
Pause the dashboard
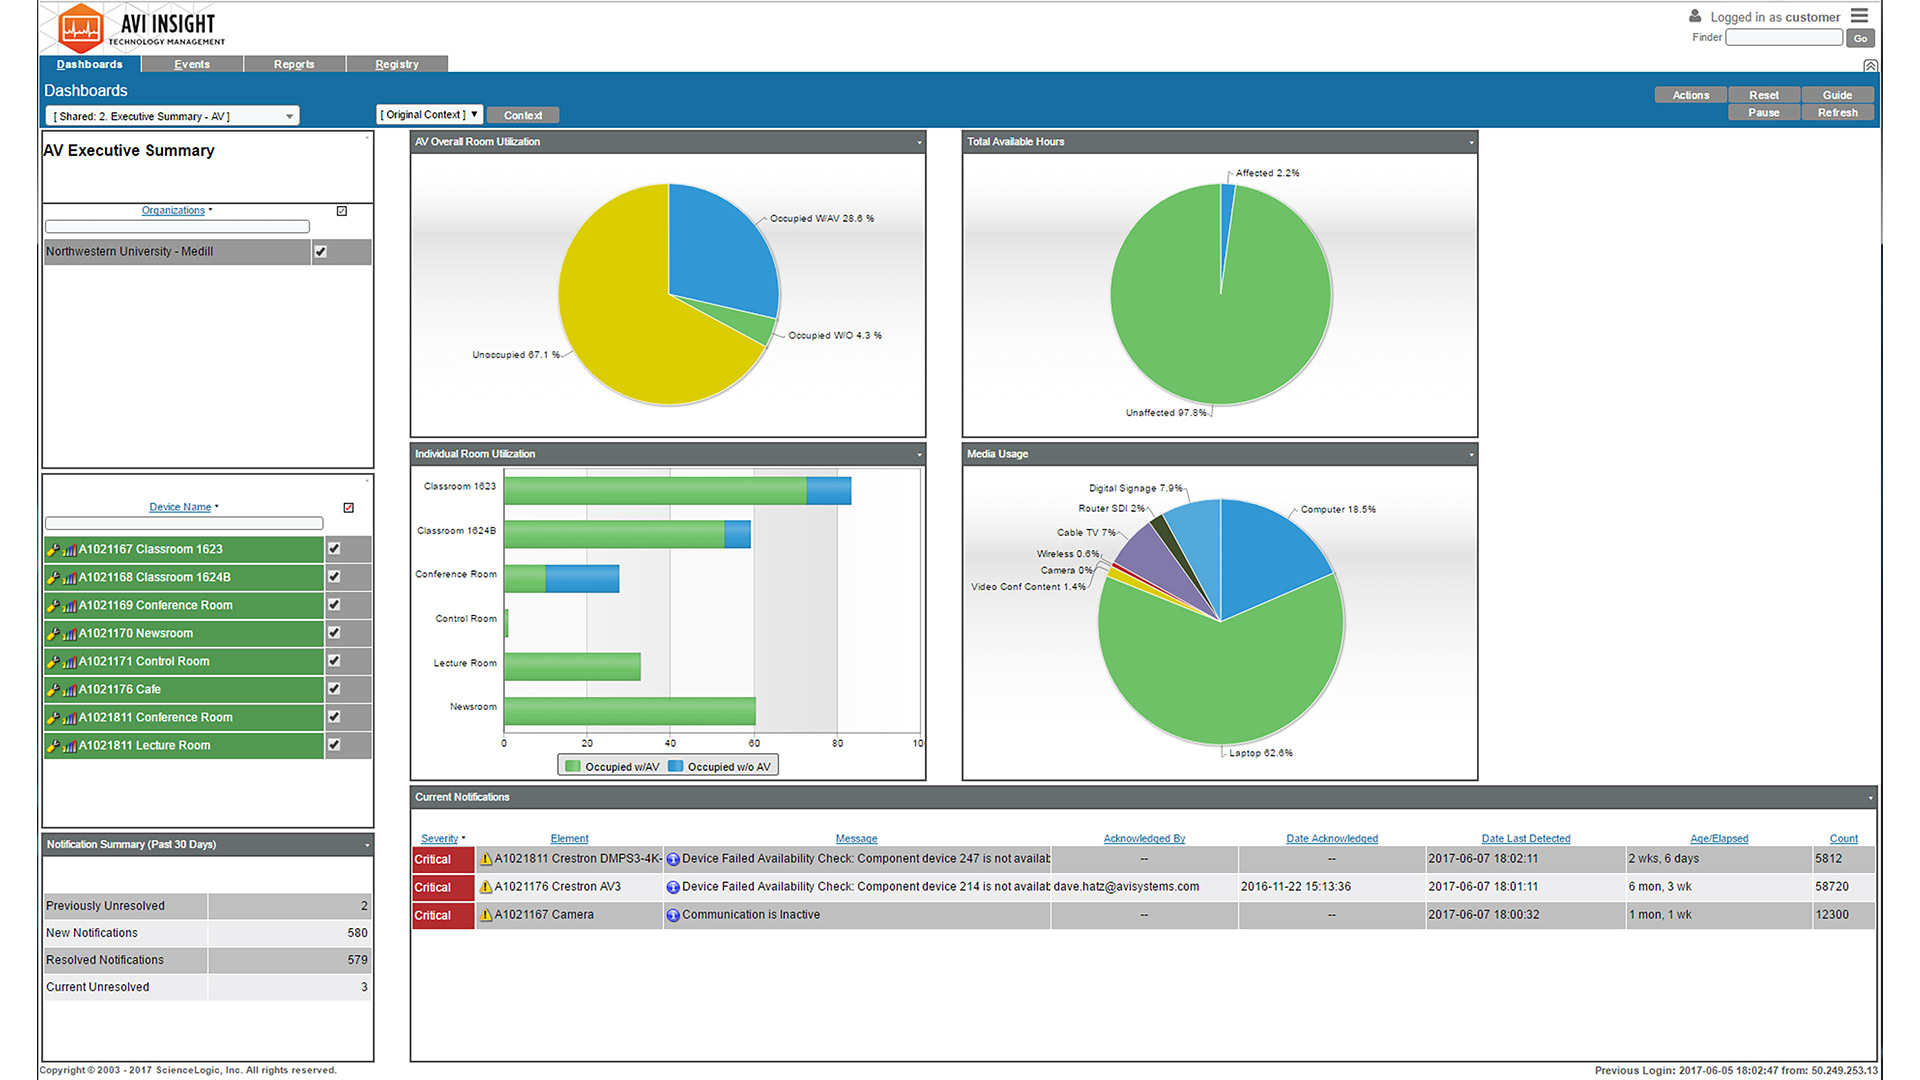point(1764,112)
